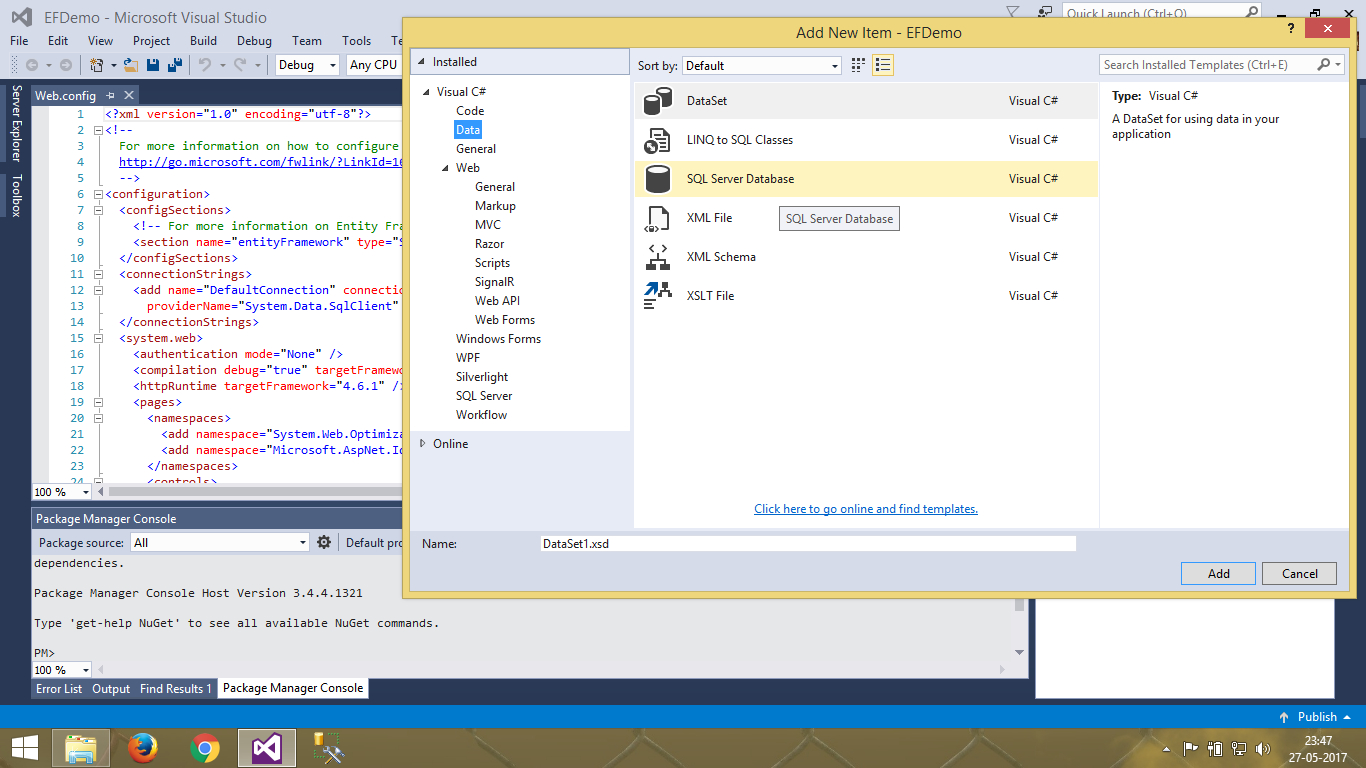The width and height of the screenshot is (1366, 768).
Task: Select the Data category in tree
Action: tap(468, 130)
